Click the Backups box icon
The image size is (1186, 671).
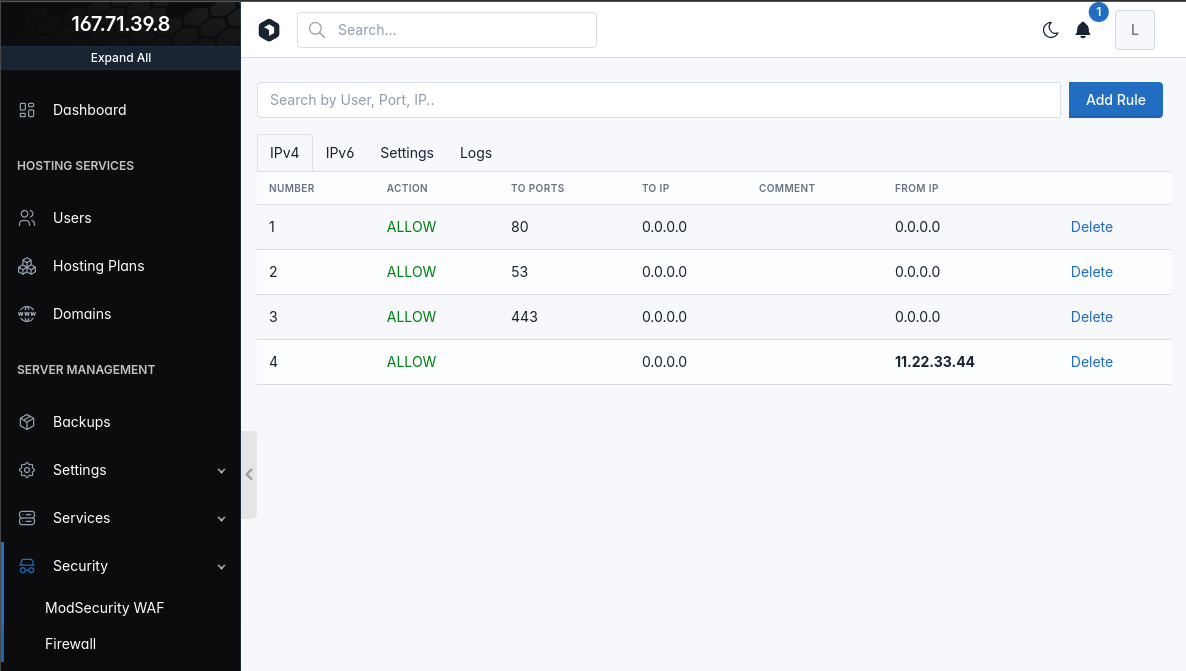click(x=27, y=422)
